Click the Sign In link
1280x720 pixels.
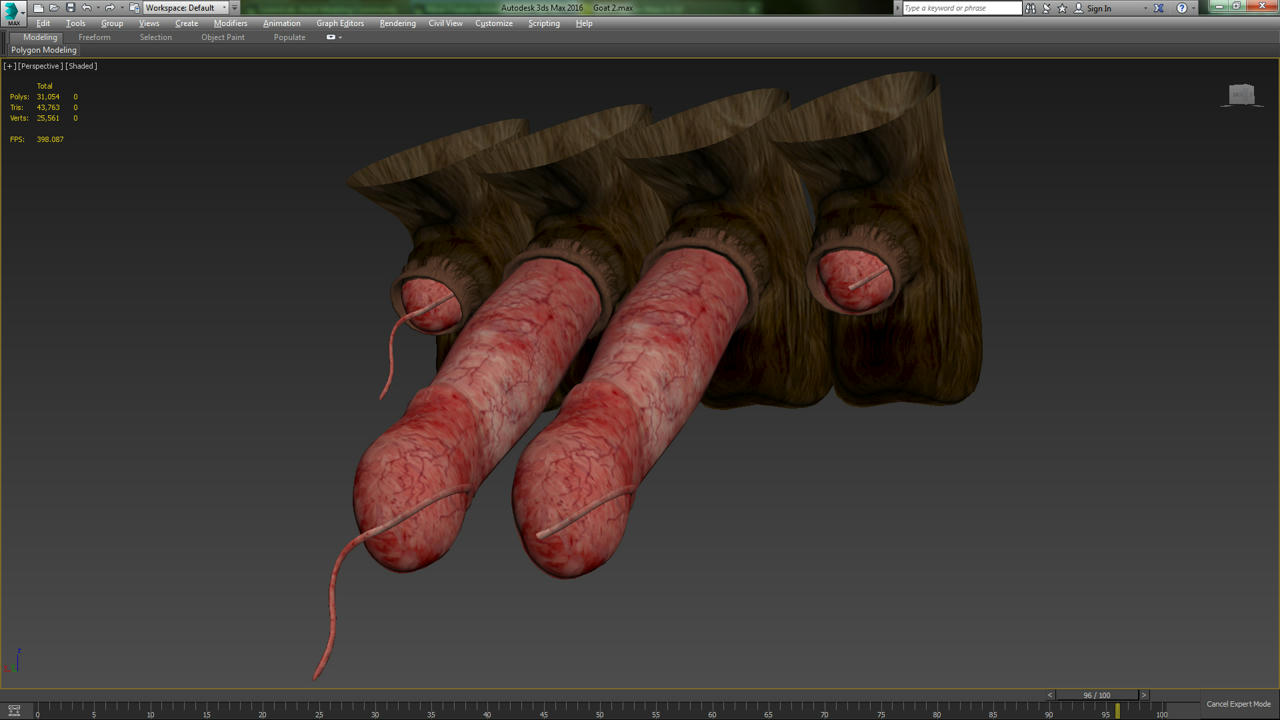point(1099,8)
